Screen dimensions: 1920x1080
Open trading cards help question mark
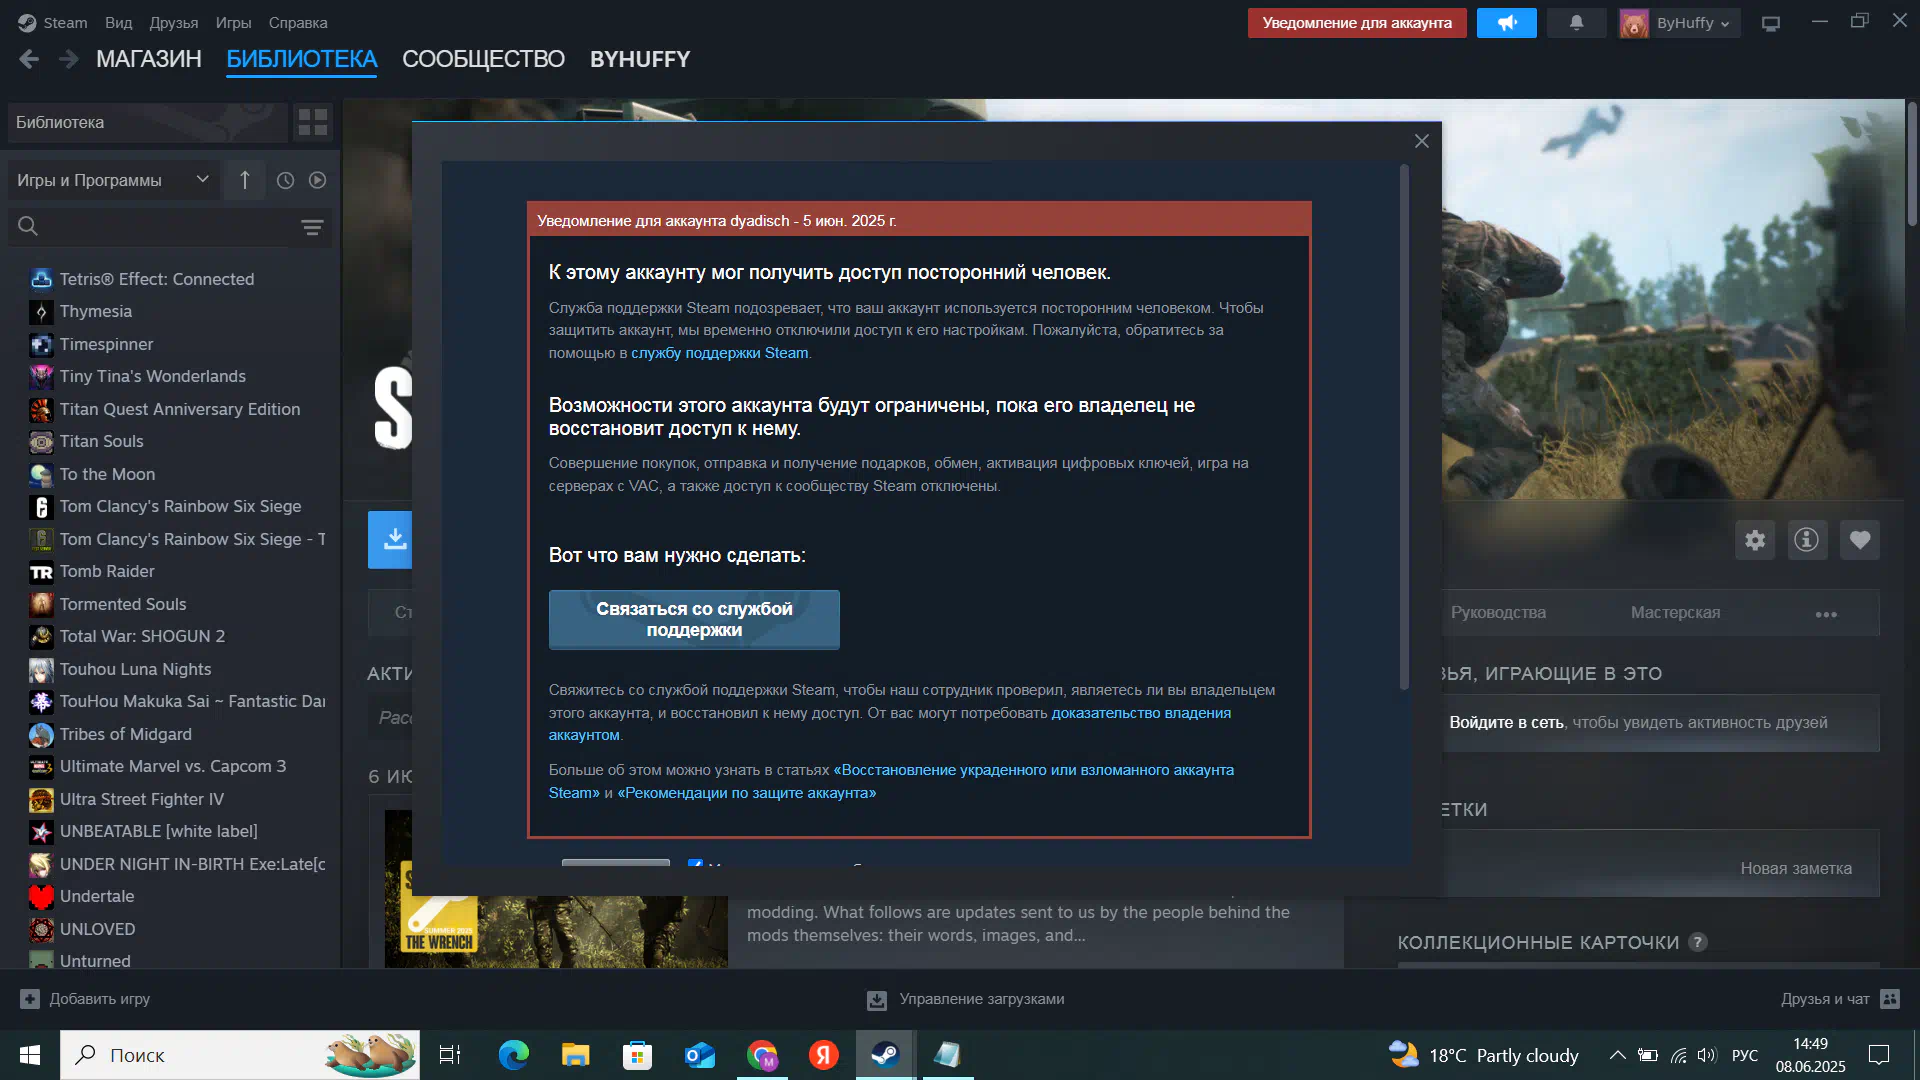pyautogui.click(x=1698, y=942)
